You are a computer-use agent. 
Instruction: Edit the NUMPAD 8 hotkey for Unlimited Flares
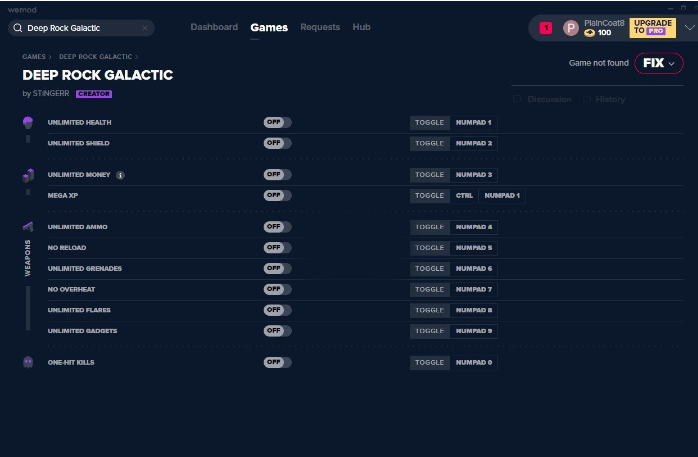point(474,310)
